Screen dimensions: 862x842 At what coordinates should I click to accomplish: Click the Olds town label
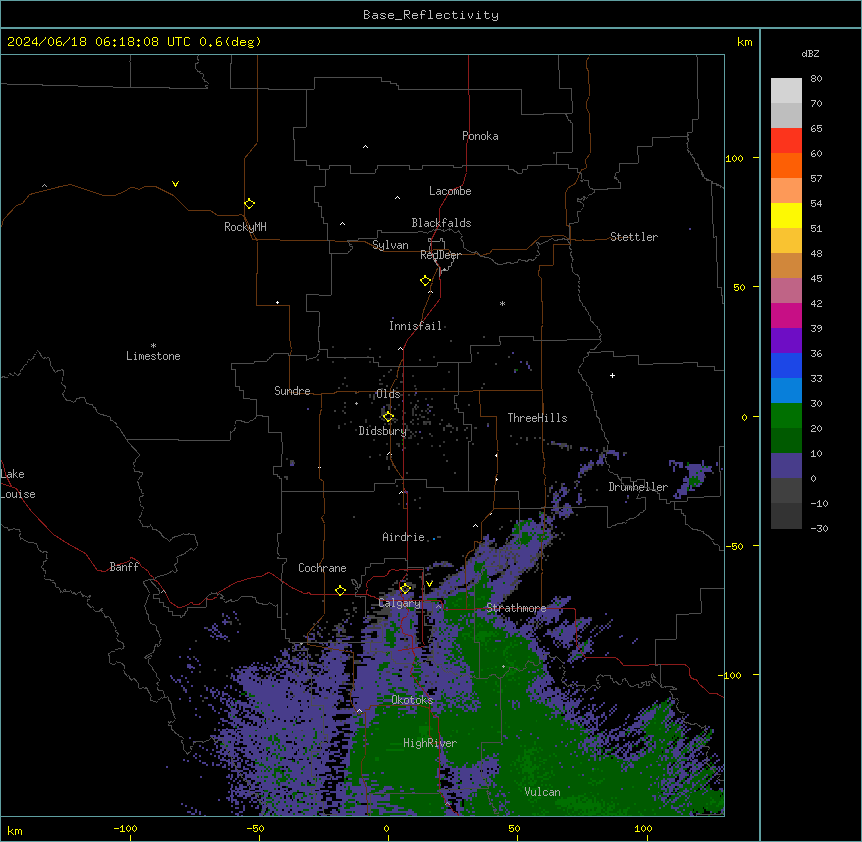click(388, 394)
